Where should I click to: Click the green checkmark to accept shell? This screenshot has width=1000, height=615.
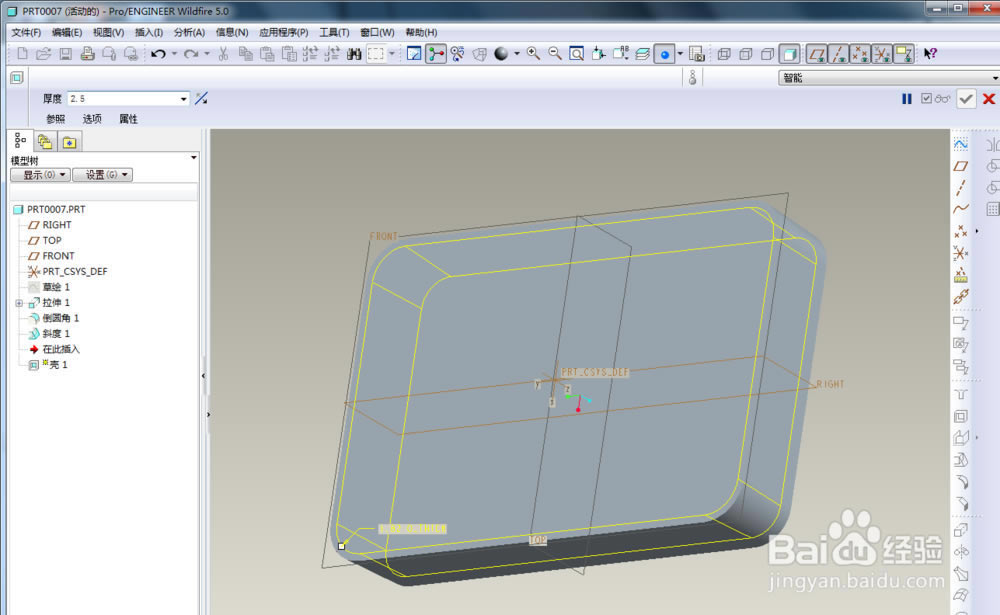pos(966,99)
